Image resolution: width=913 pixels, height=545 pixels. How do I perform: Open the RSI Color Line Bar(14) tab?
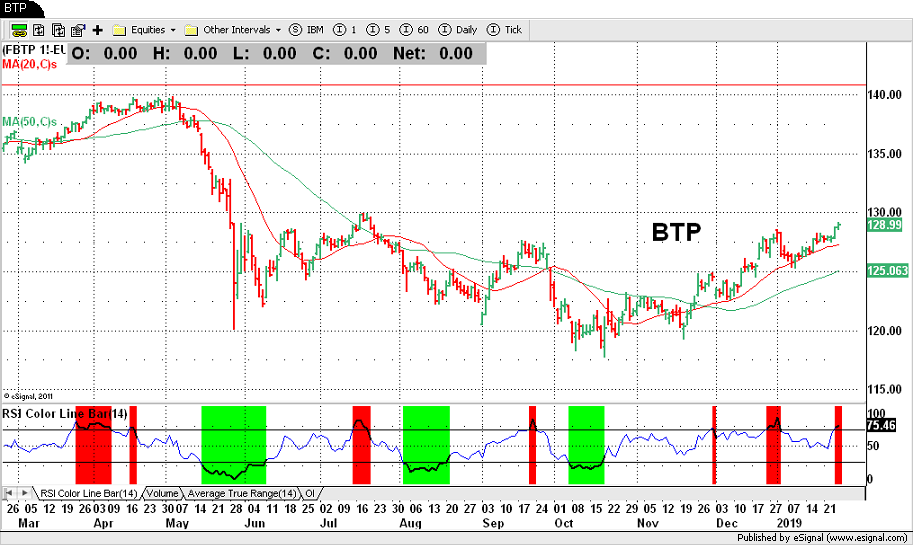pyautogui.click(x=89, y=494)
